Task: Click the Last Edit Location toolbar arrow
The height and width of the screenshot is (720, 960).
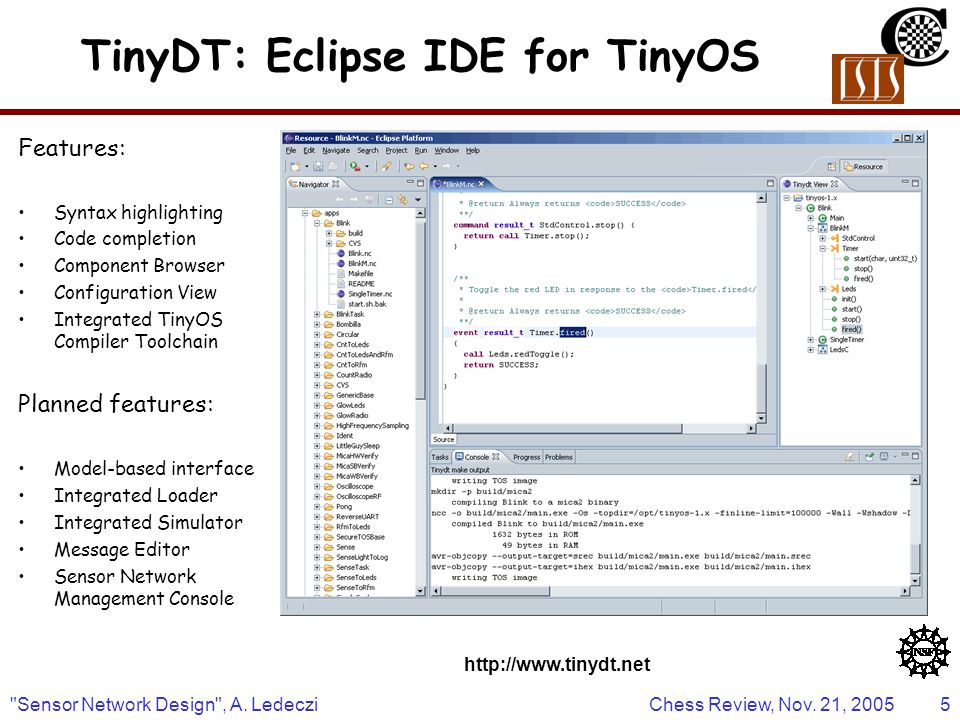Action: click(409, 167)
